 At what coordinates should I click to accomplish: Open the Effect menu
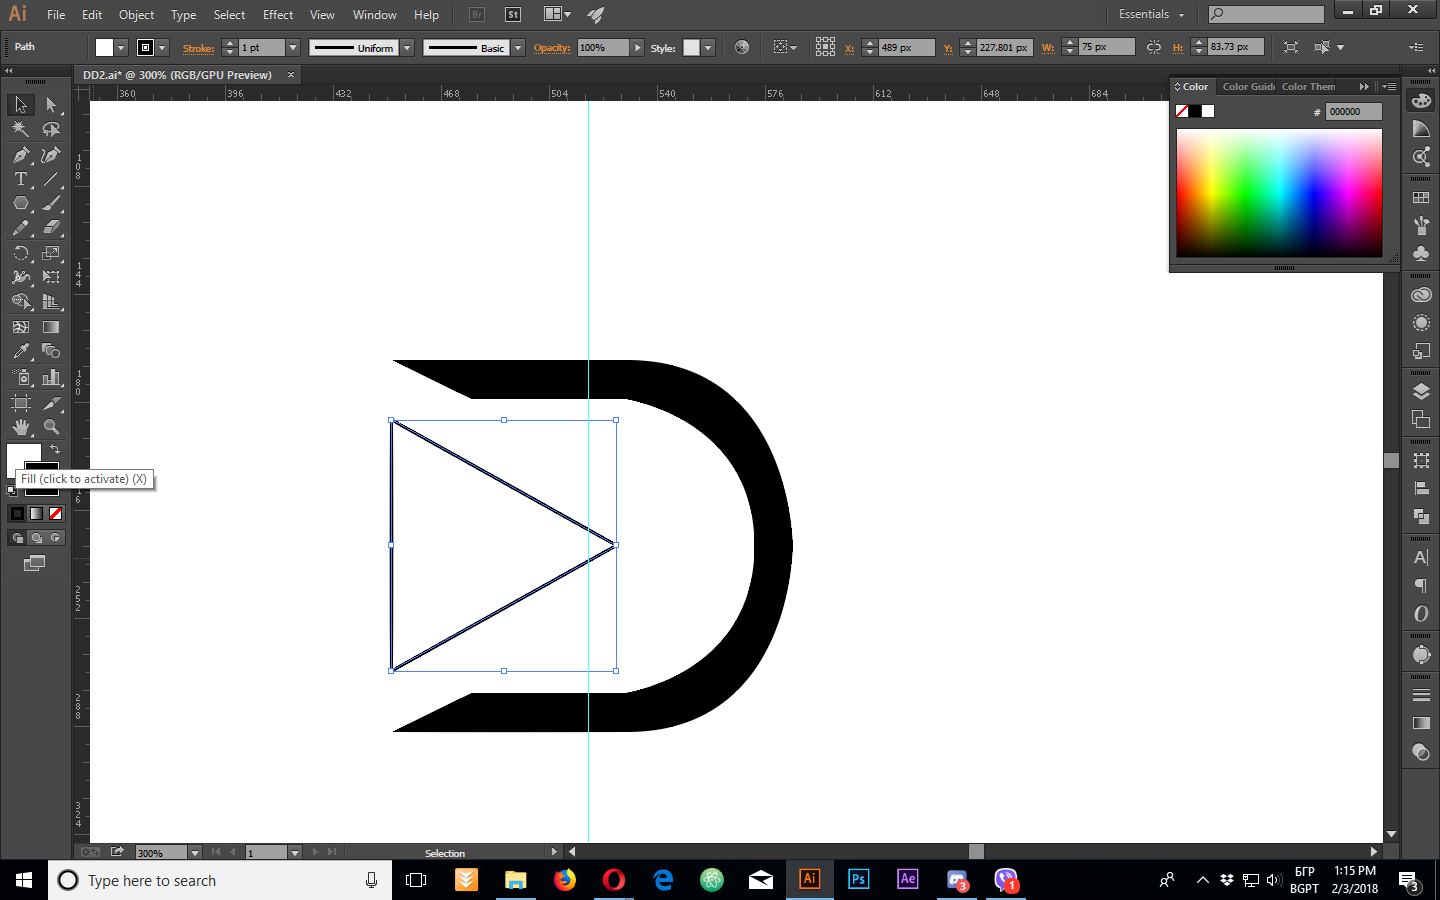278,15
